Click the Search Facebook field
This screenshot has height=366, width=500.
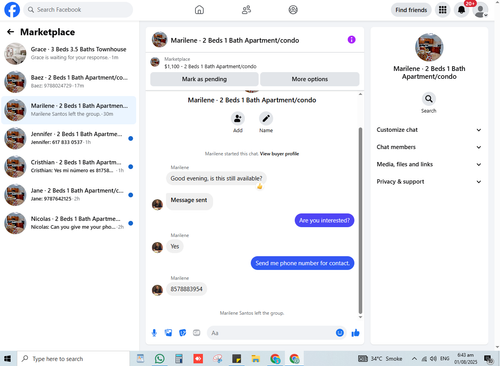[78, 10]
